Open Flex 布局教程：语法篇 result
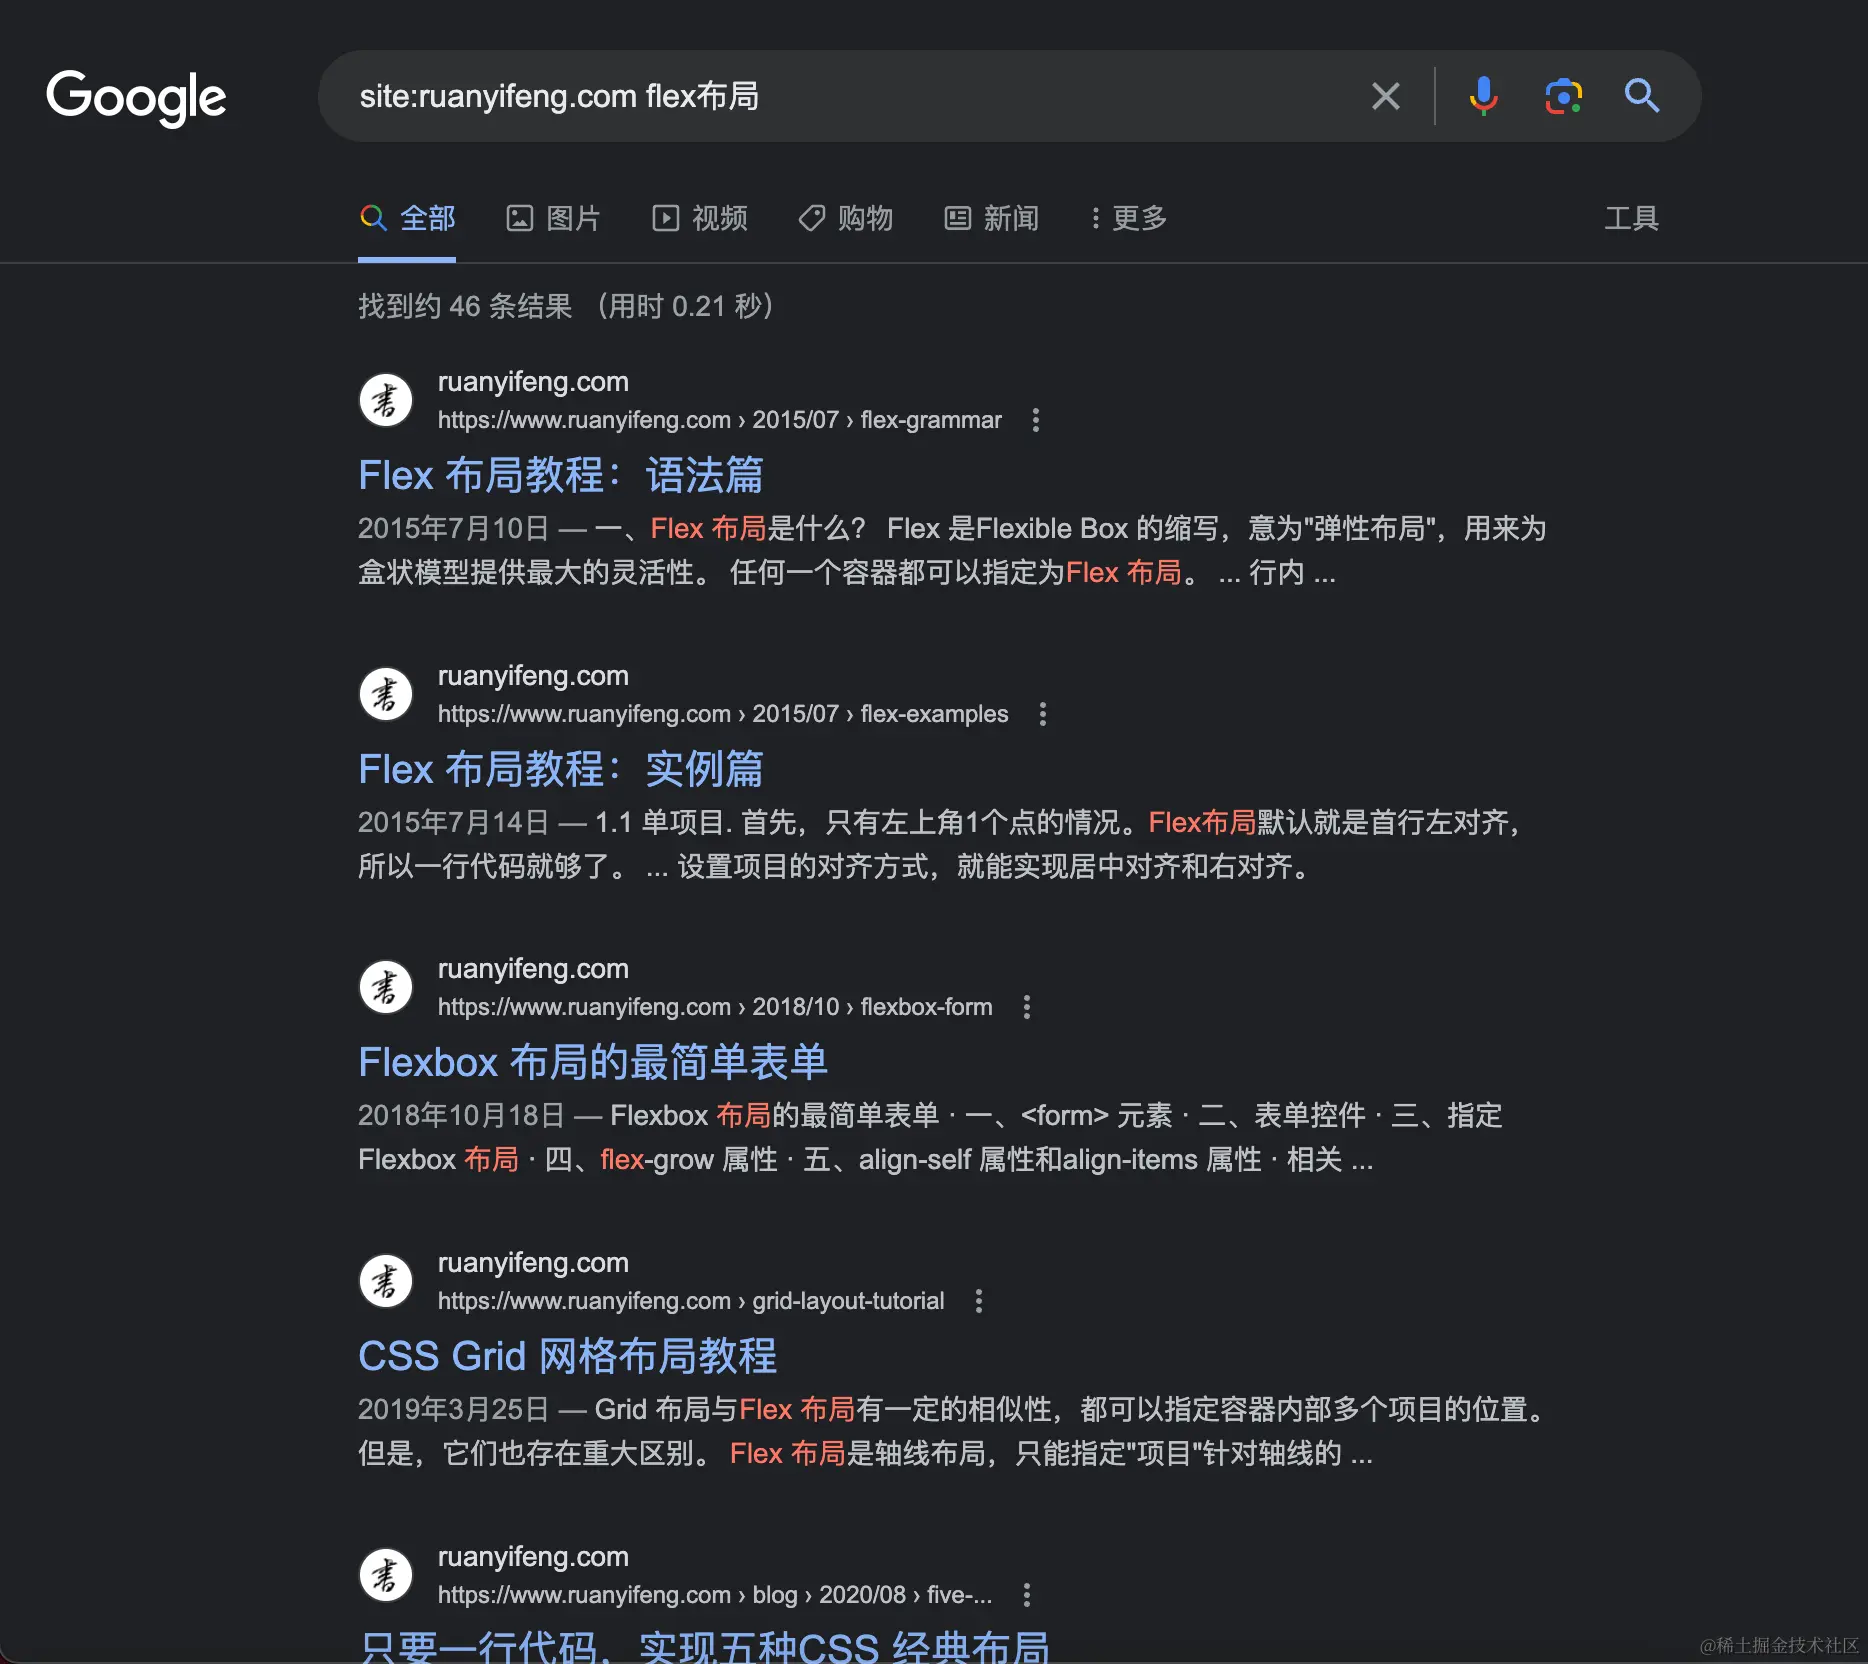Image resolution: width=1868 pixels, height=1664 pixels. click(x=560, y=475)
